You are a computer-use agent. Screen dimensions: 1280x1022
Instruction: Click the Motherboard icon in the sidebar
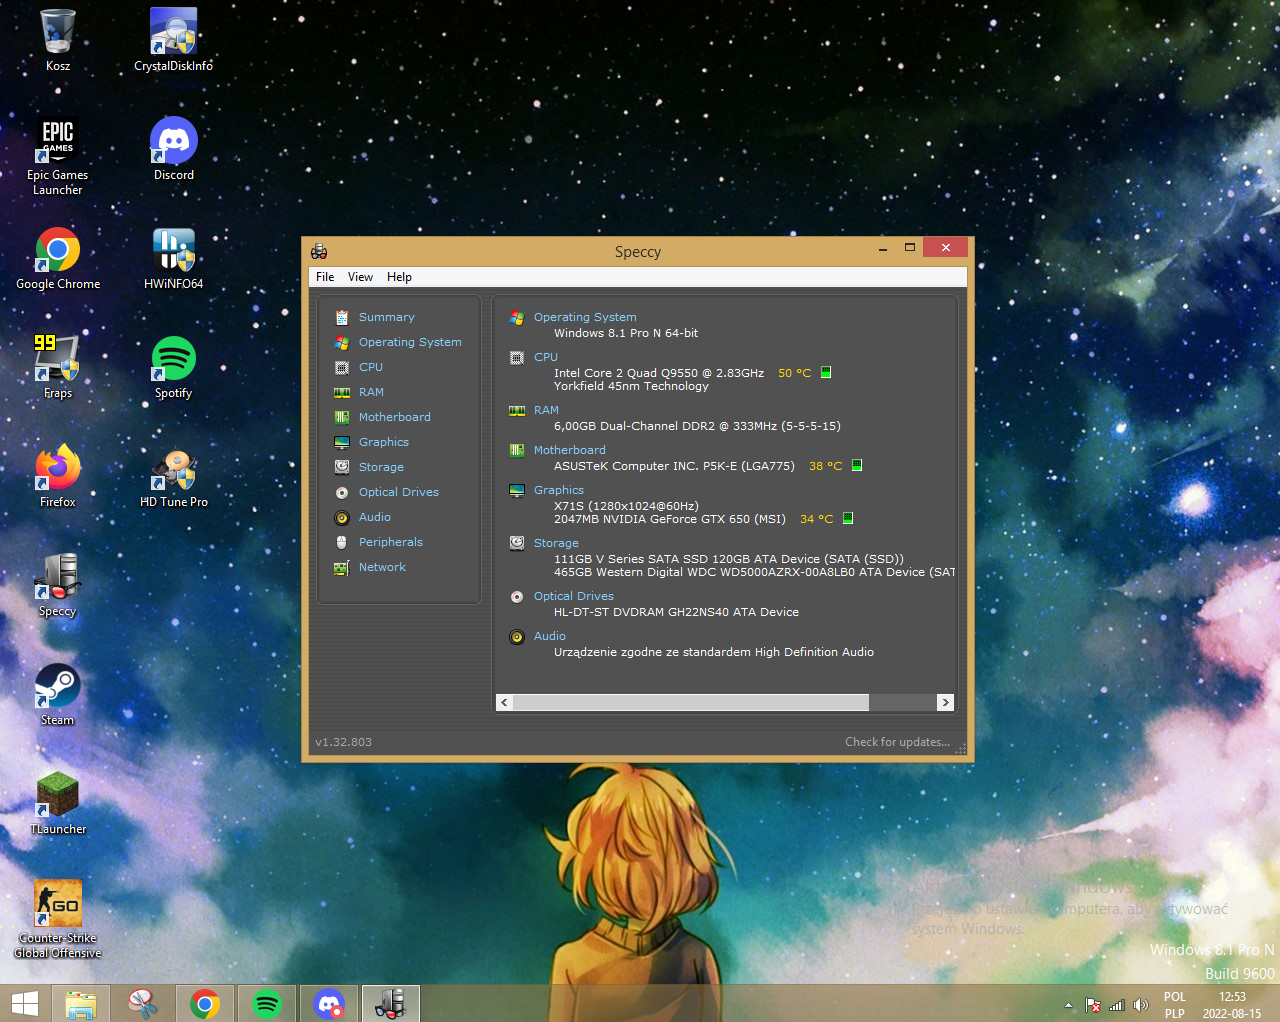tap(342, 417)
